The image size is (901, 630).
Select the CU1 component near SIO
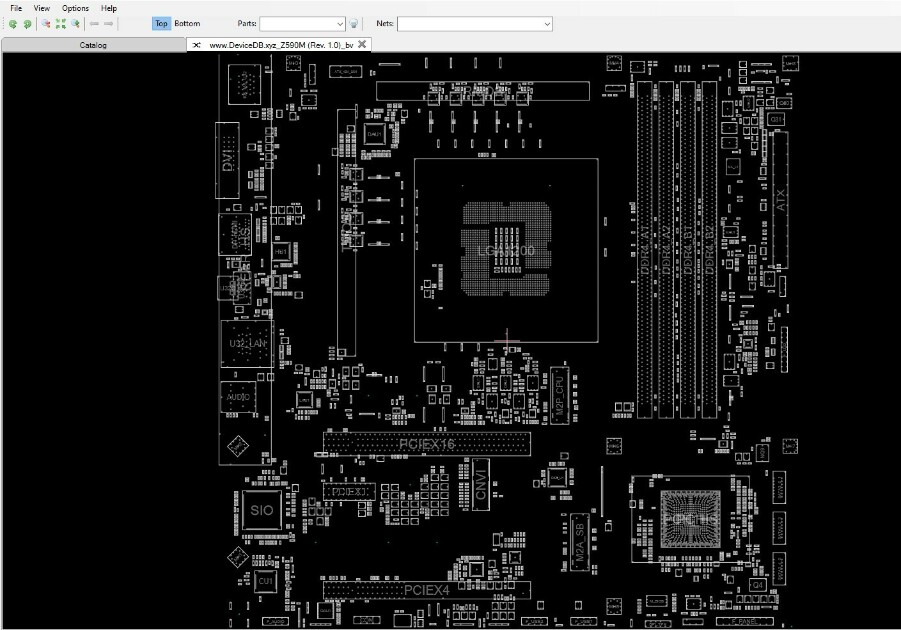(265, 581)
